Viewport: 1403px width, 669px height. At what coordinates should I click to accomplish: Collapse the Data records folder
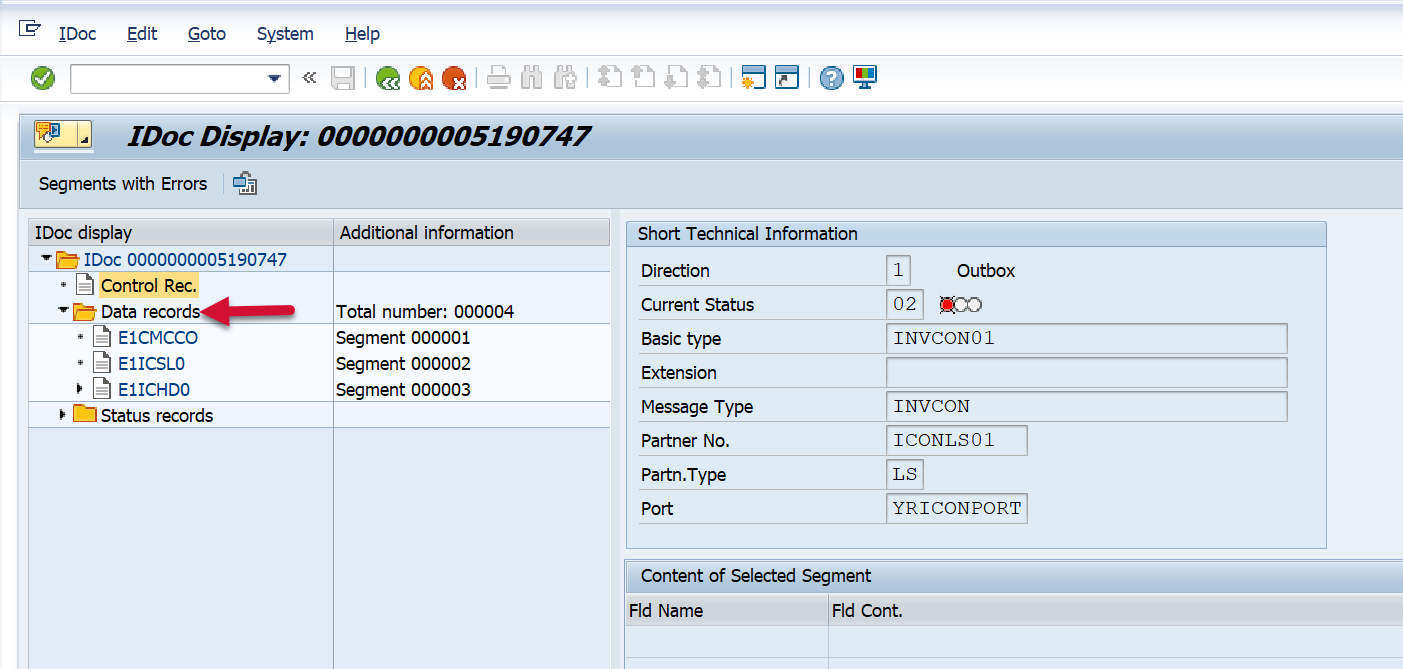click(x=63, y=311)
